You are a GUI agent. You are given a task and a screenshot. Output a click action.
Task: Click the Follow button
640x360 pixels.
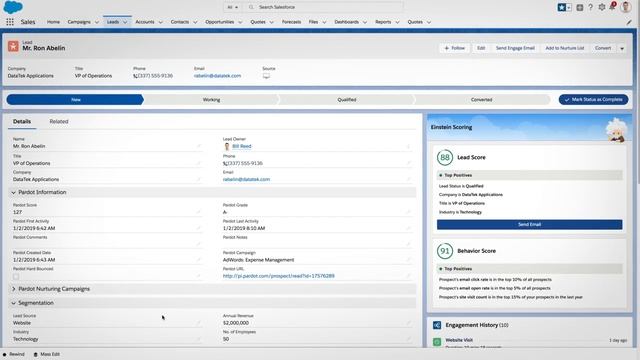(x=454, y=48)
